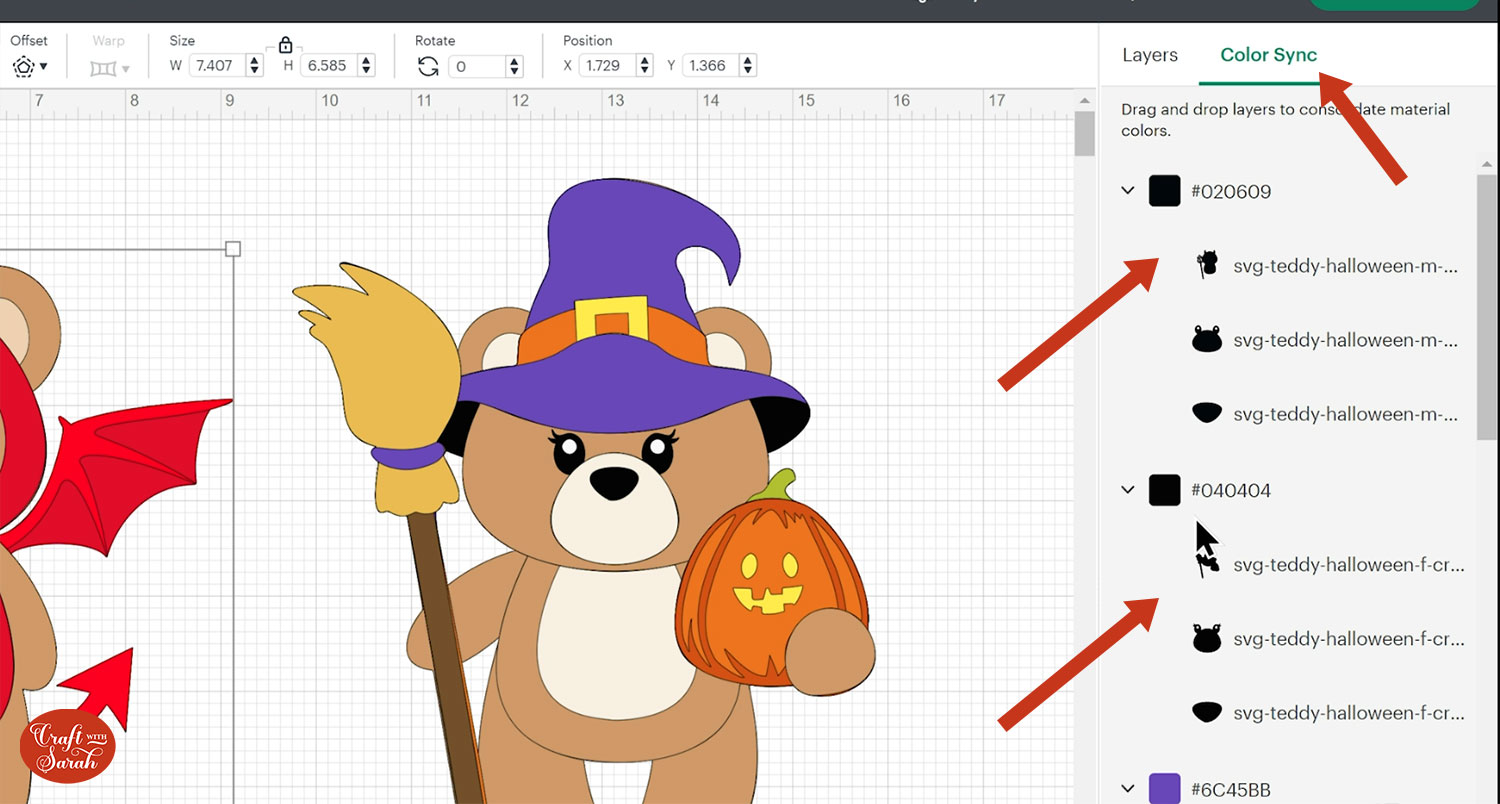This screenshot has width=1500, height=804.
Task: Open the Offset dropdown arrow
Action: pos(43,68)
